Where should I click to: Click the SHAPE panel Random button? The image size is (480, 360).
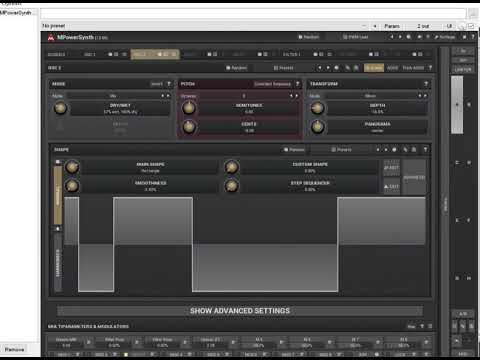click(x=294, y=150)
